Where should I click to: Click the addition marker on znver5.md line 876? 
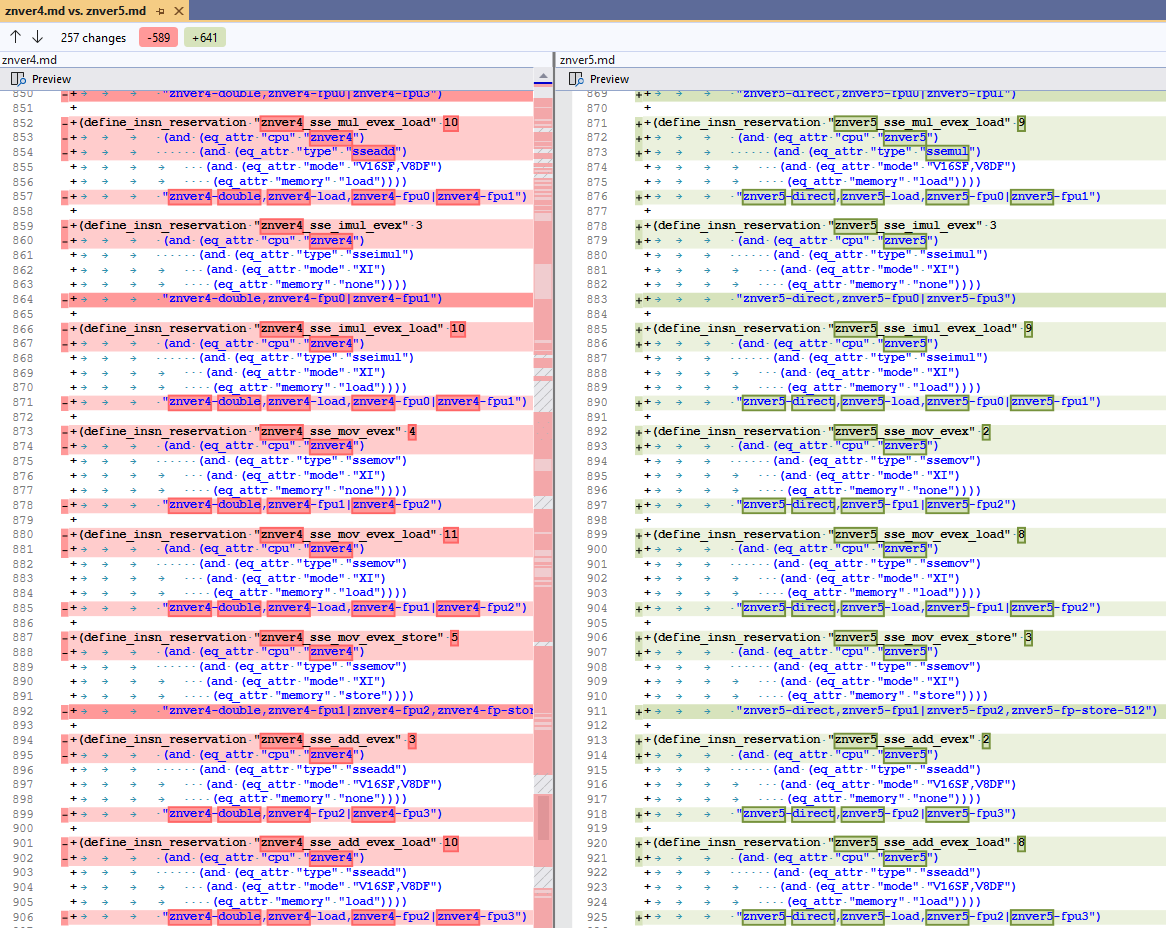639,196
